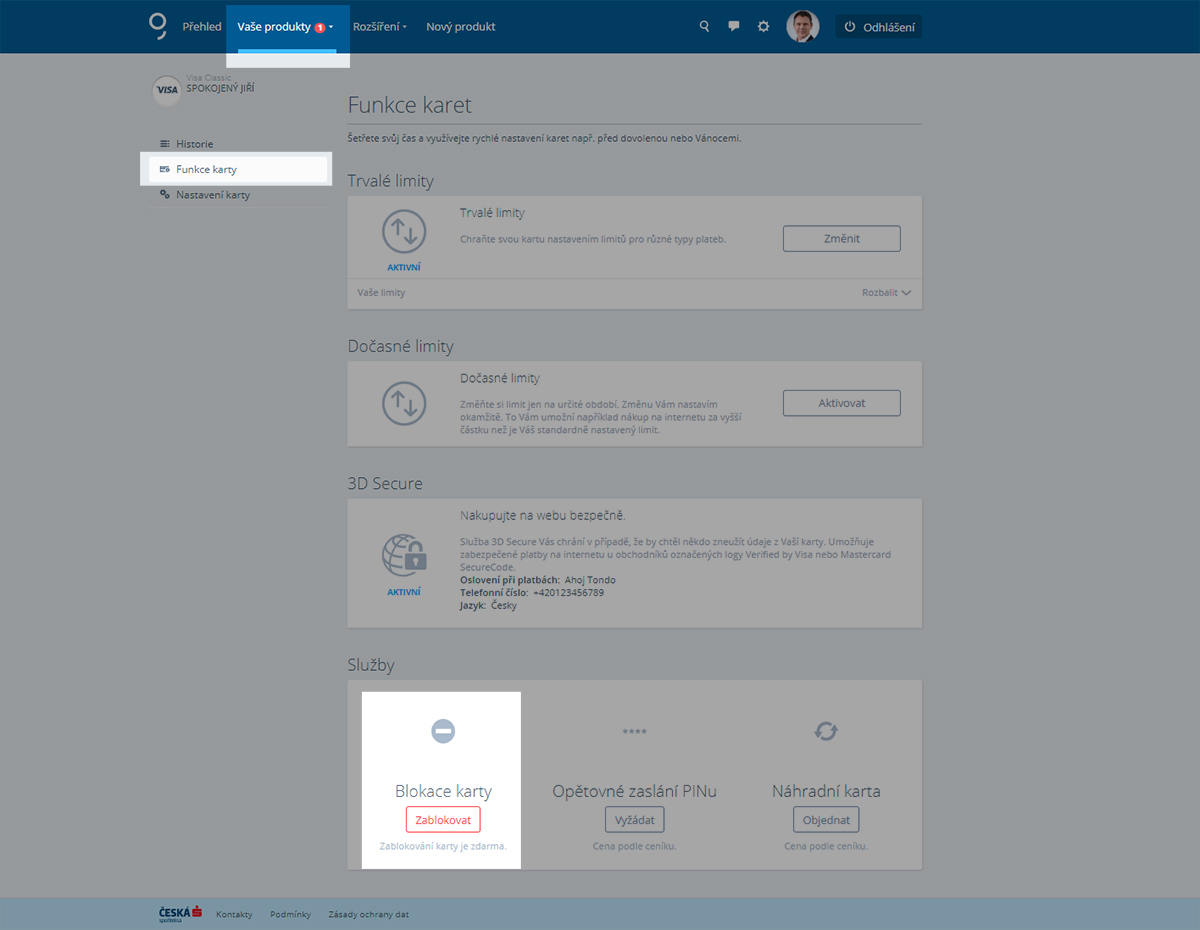Click the user profile photo
Viewport: 1200px width, 930px height.
(x=802, y=27)
